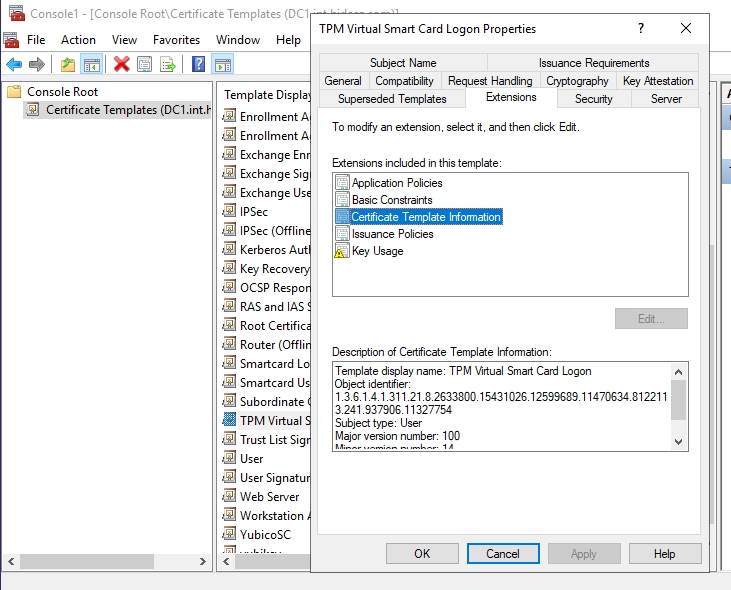
Task: Toggle the Show/Hide Console Tree icon
Action: pyautogui.click(x=91, y=64)
